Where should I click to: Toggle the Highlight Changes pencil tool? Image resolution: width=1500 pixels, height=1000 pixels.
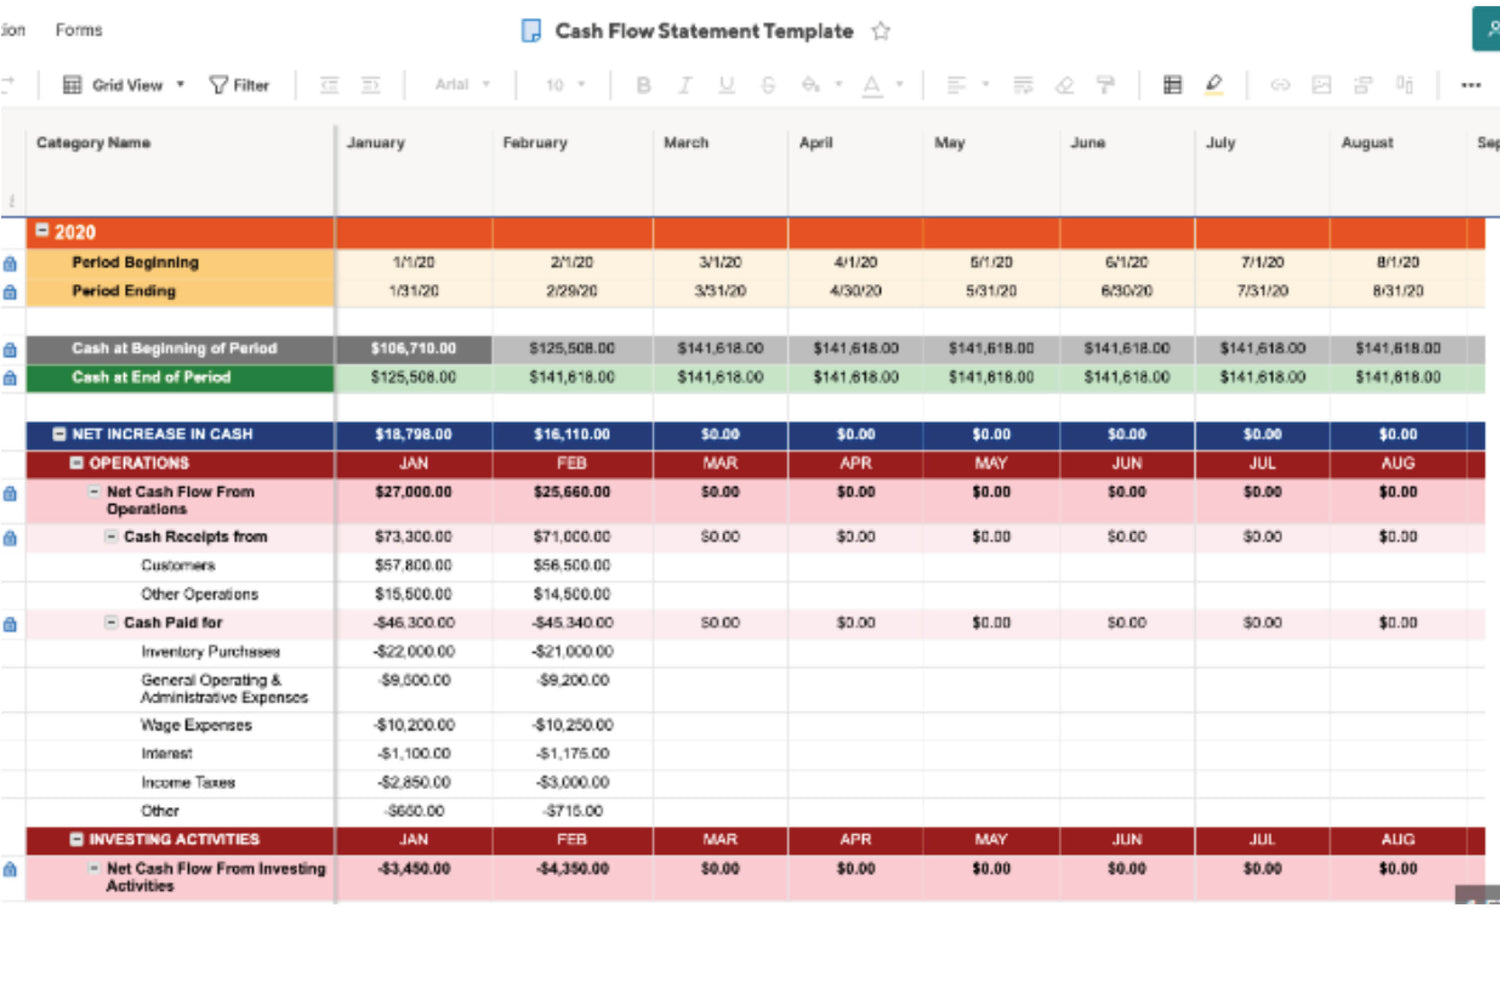[x=1214, y=85]
